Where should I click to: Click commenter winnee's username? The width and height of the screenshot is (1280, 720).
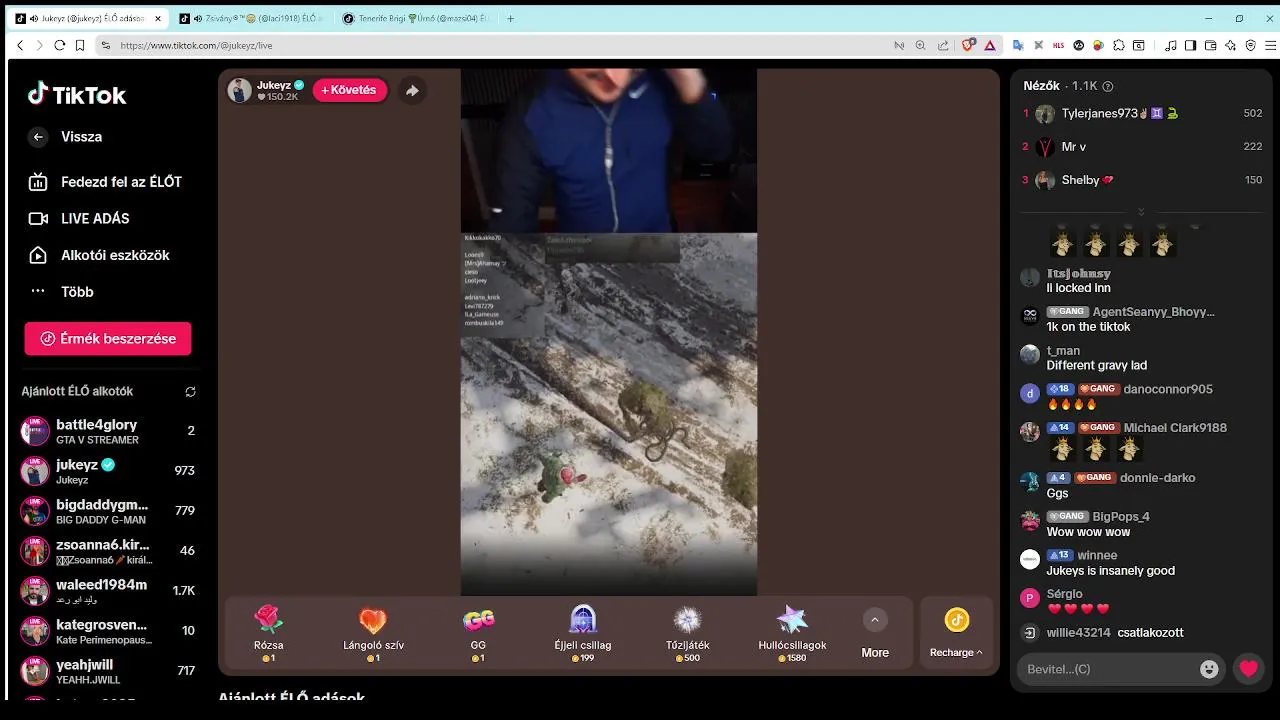coord(1097,556)
